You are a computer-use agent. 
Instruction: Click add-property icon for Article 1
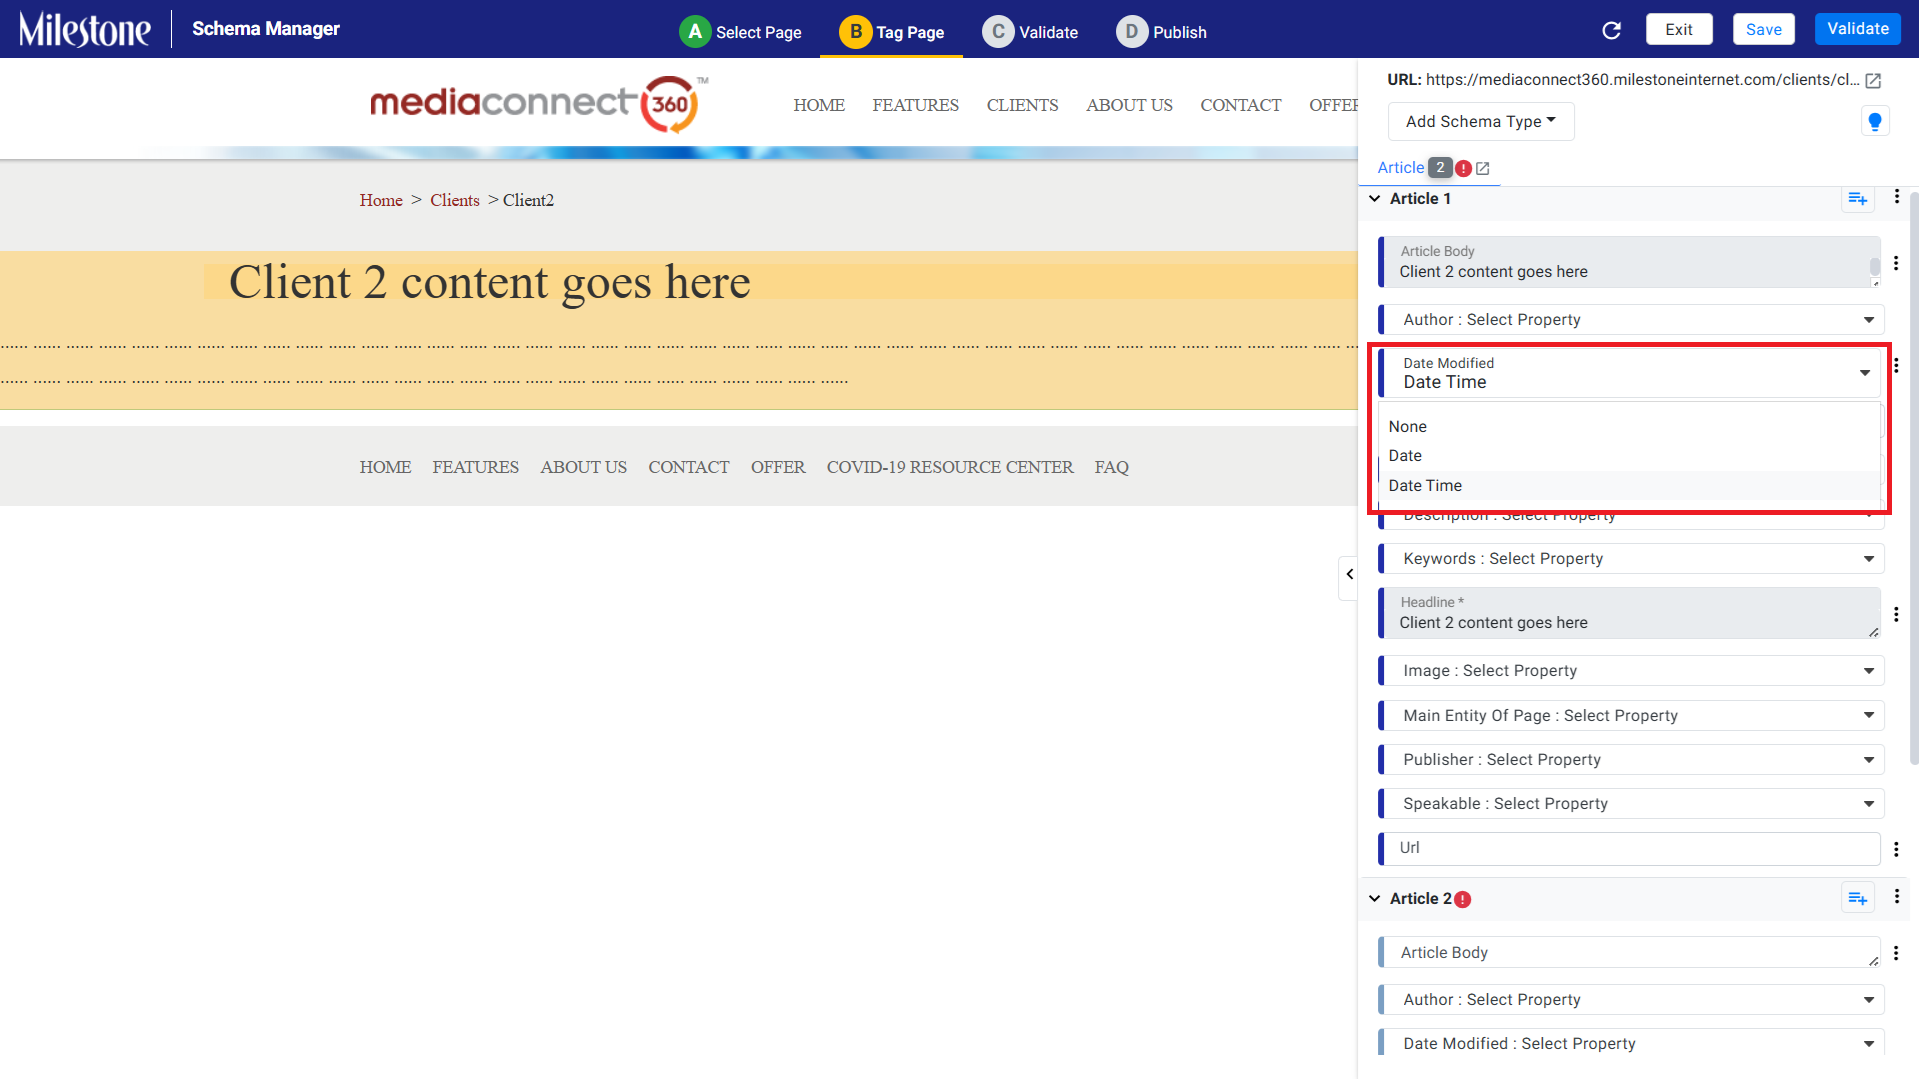pyautogui.click(x=1857, y=198)
